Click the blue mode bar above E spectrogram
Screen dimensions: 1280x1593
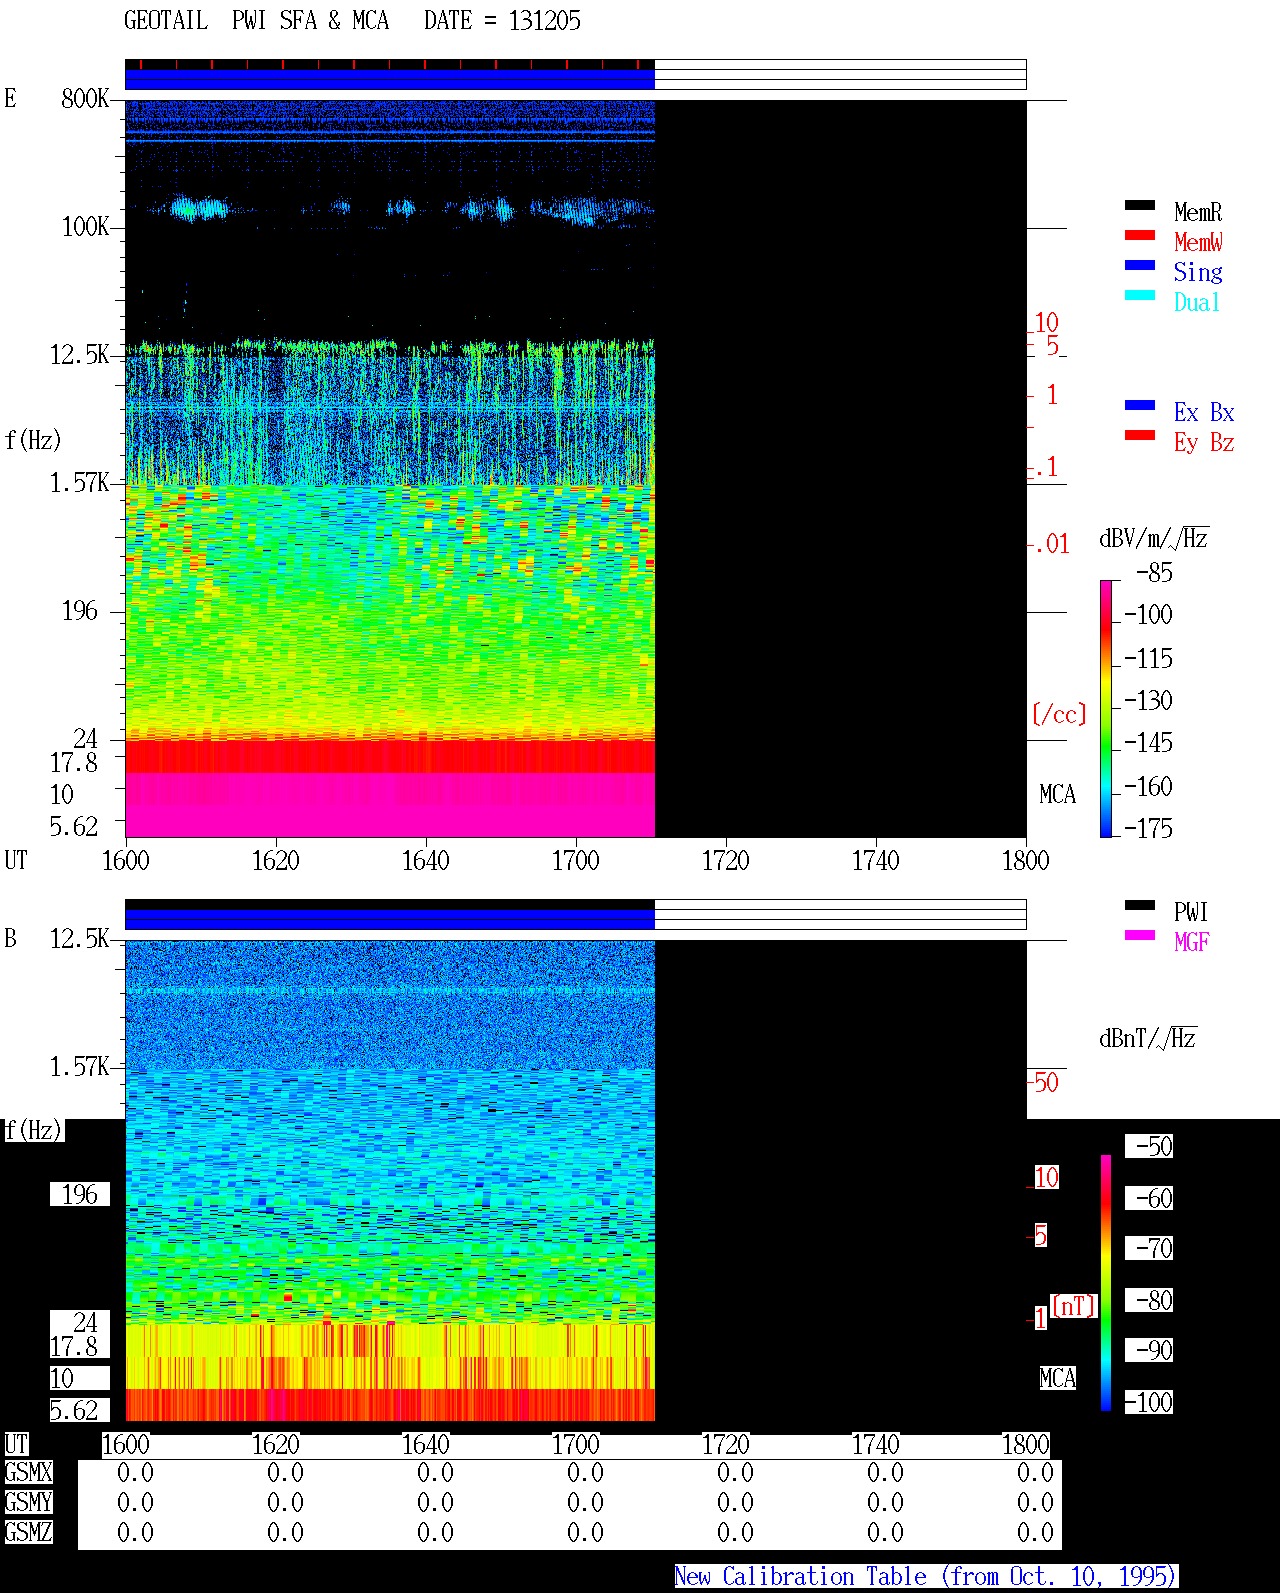tap(390, 79)
